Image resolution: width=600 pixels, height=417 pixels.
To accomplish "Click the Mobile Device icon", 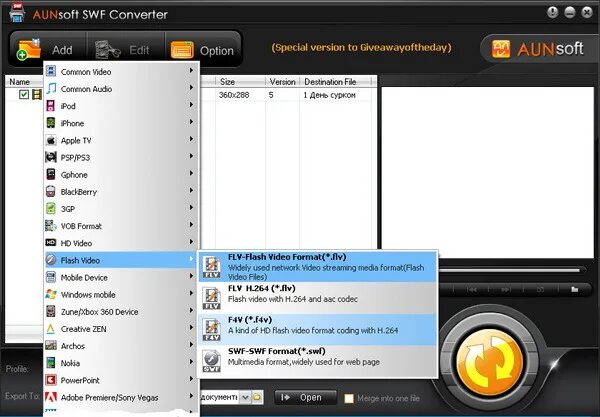I will coord(51,277).
